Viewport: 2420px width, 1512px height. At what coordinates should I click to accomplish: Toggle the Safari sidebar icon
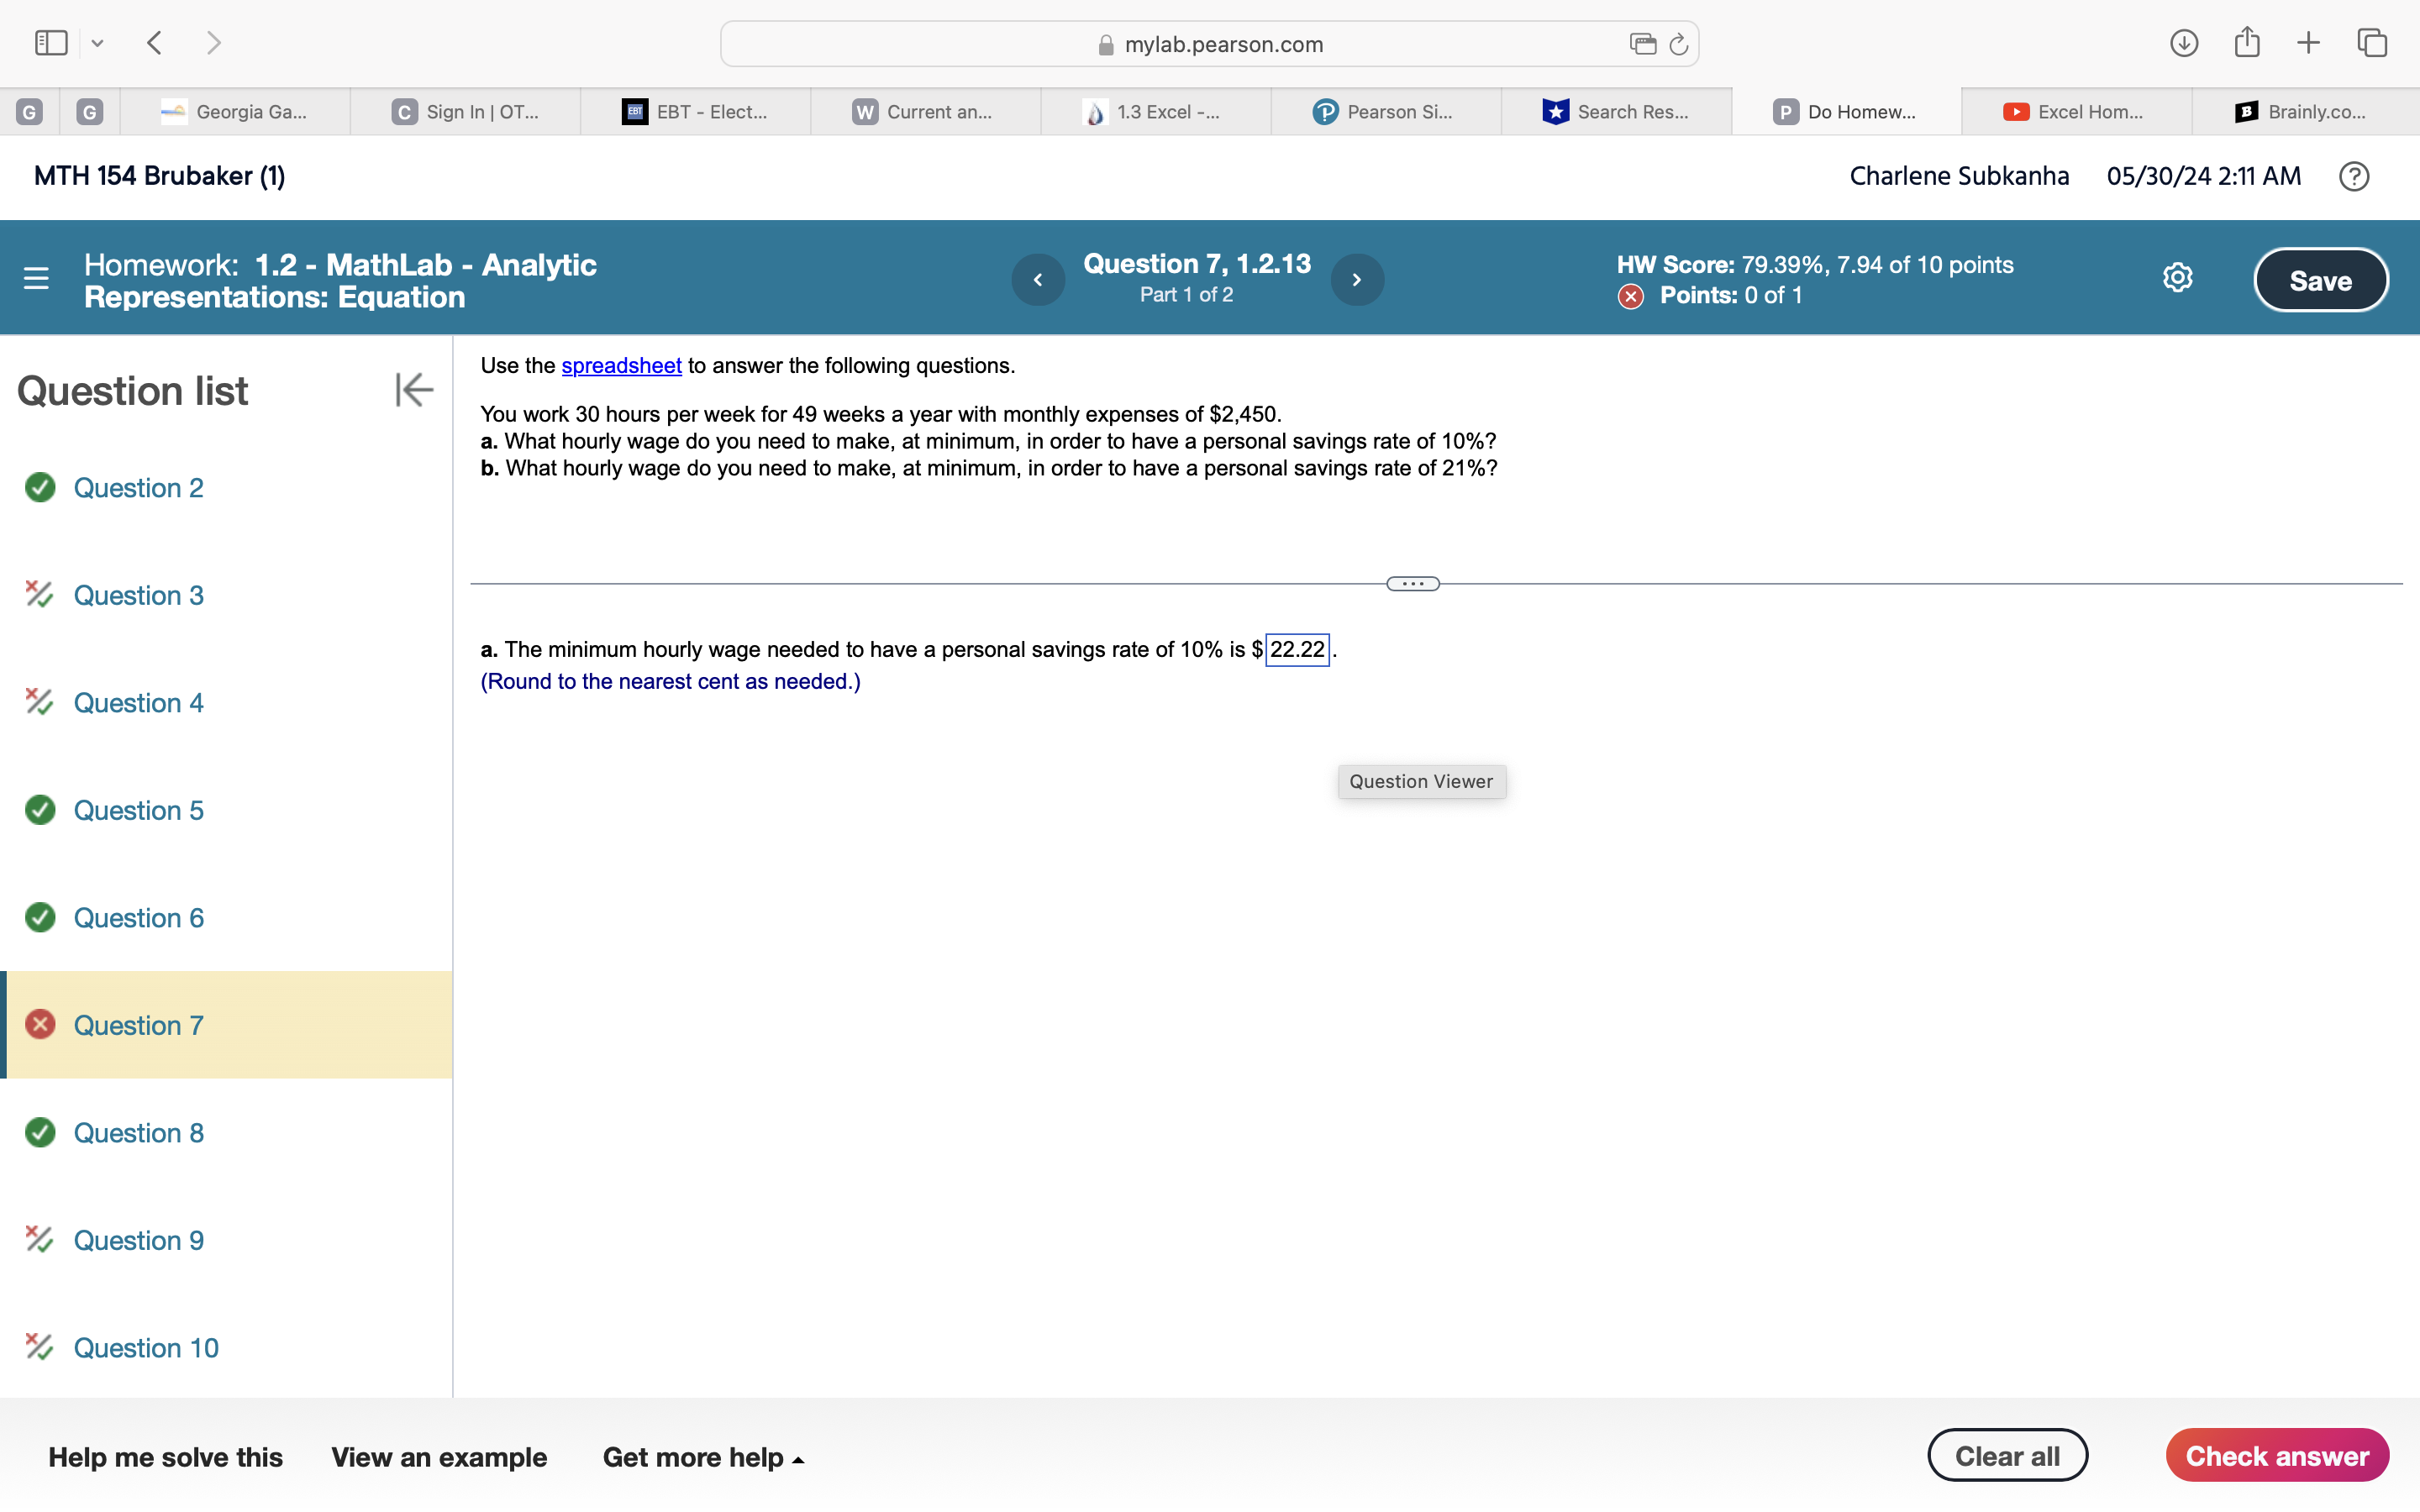[51, 42]
